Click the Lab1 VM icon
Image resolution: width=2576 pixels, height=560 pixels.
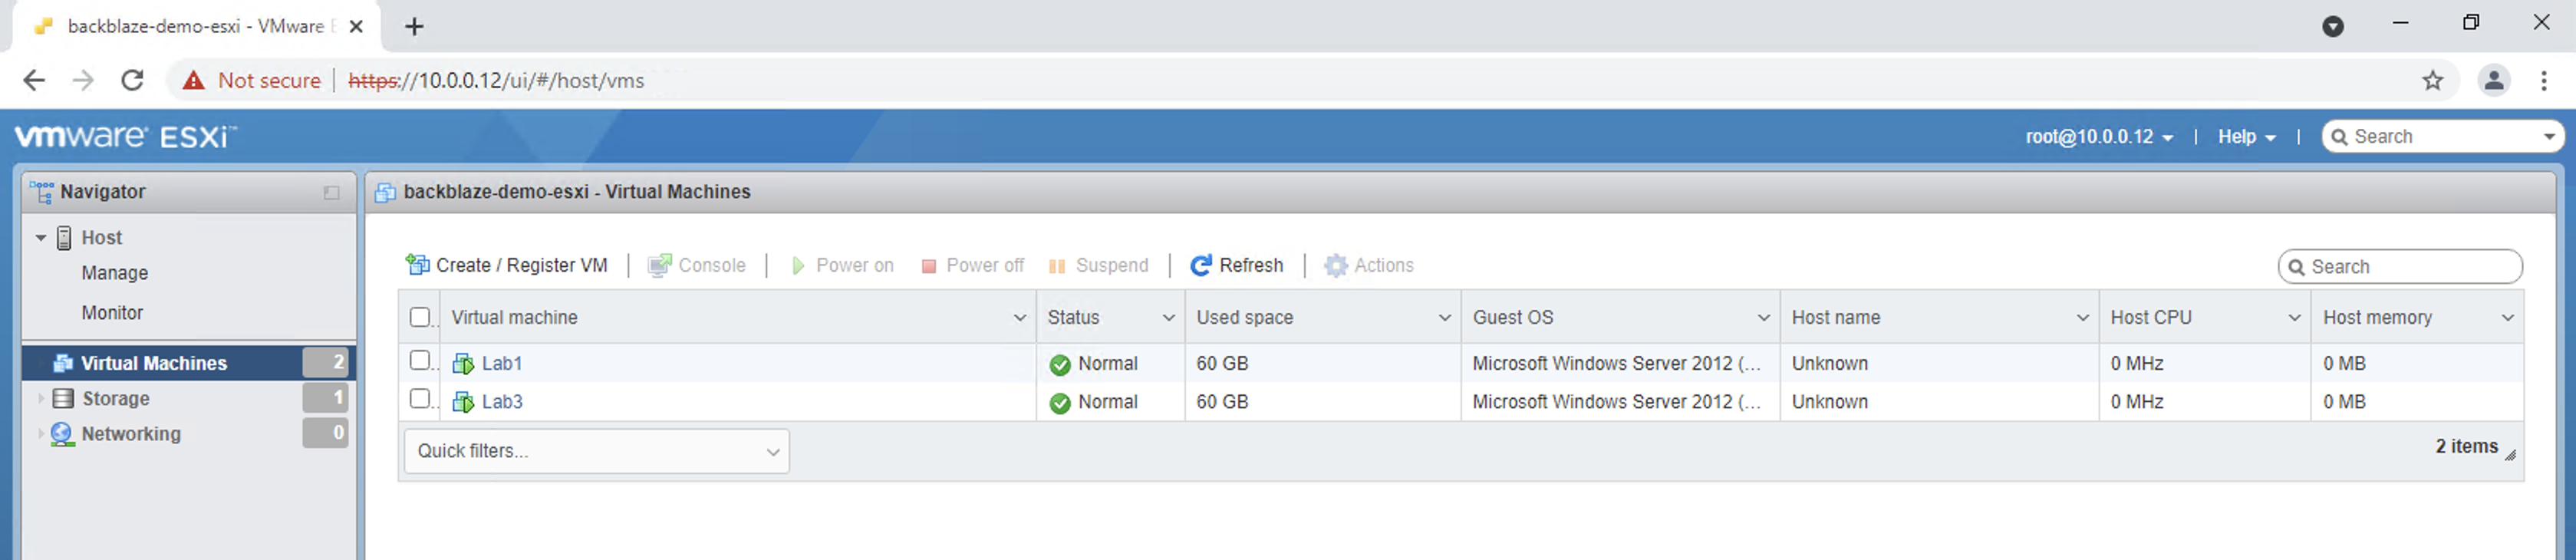[x=463, y=363]
